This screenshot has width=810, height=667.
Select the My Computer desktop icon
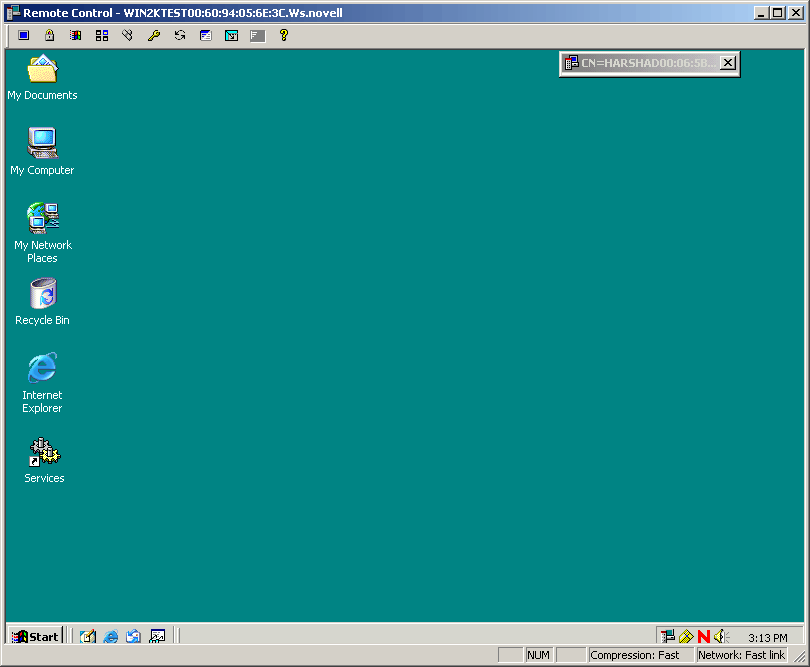point(42,151)
